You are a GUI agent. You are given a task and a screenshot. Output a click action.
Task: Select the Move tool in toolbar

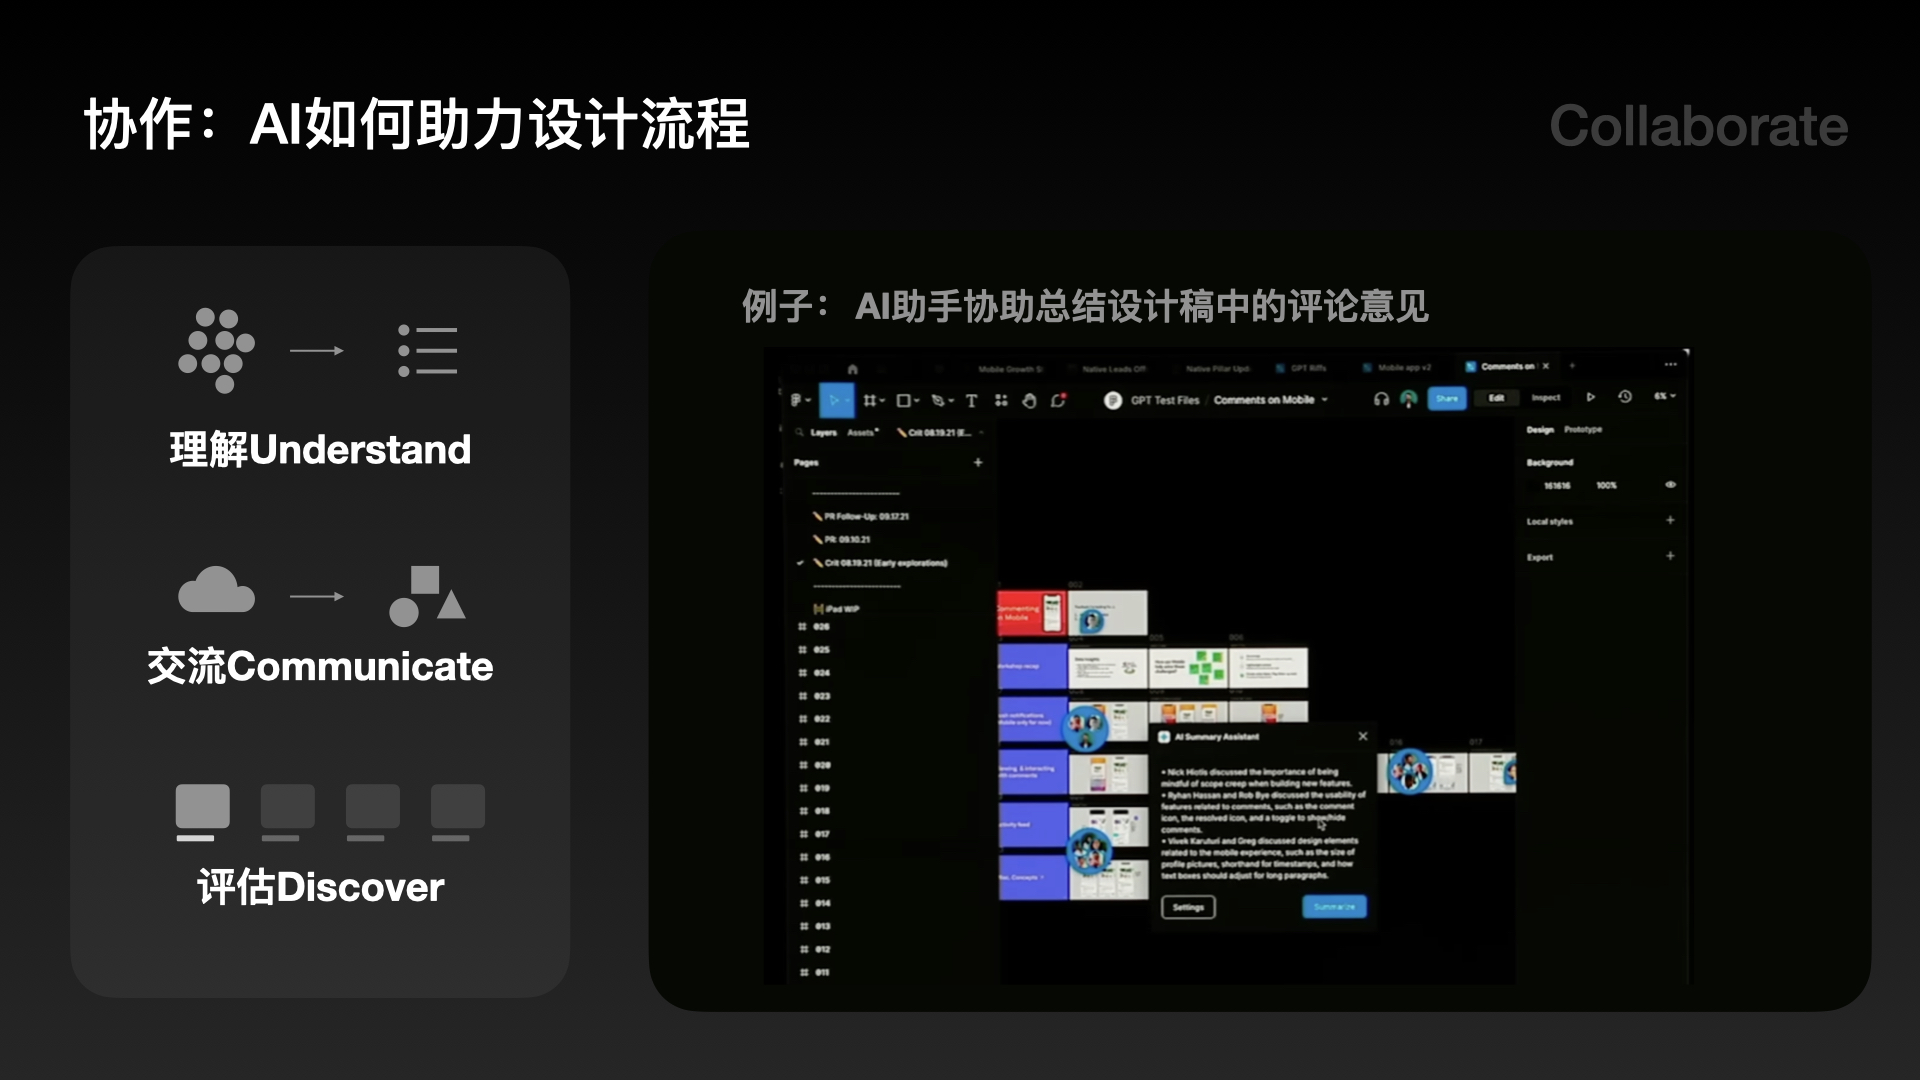click(833, 400)
